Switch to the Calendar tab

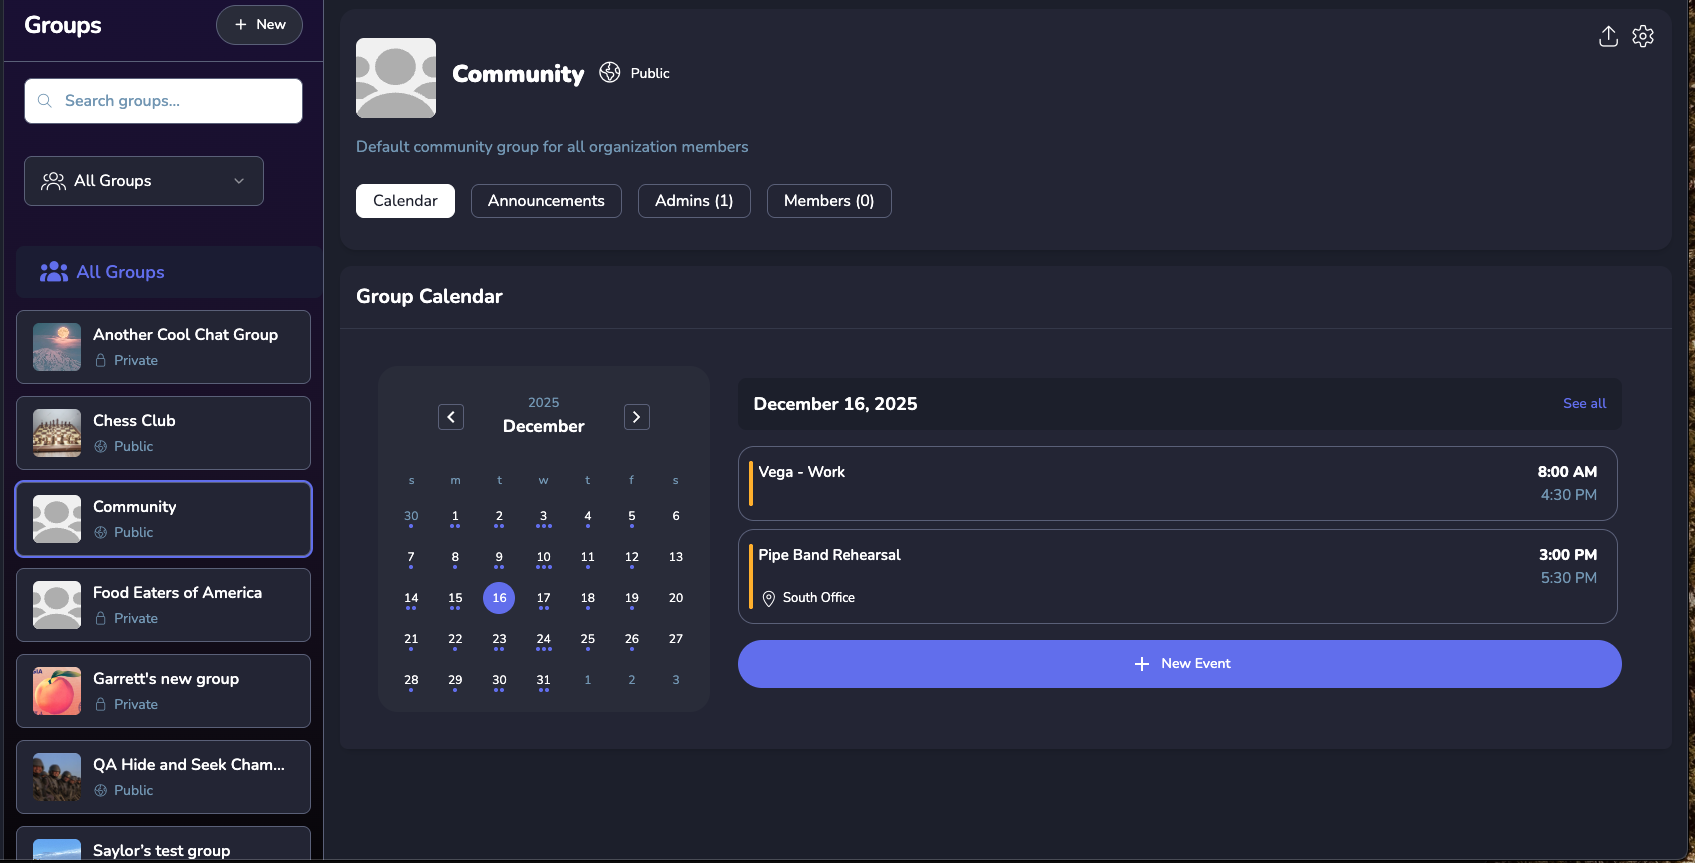(405, 201)
